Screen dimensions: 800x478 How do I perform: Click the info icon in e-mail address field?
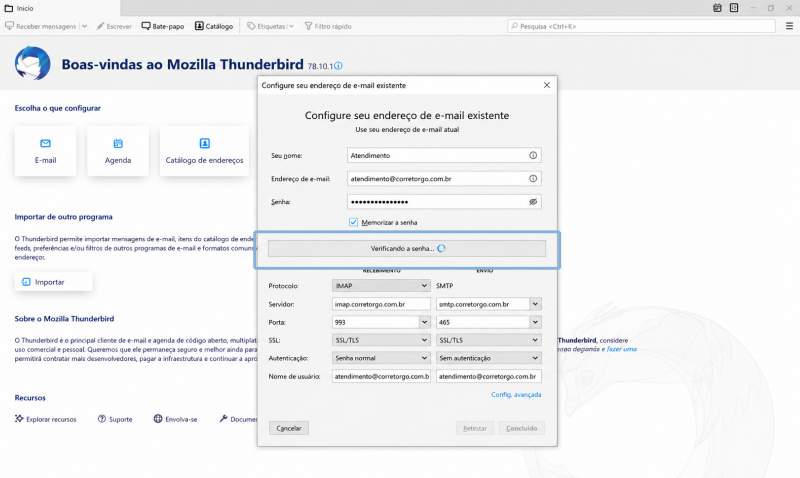[x=533, y=179]
